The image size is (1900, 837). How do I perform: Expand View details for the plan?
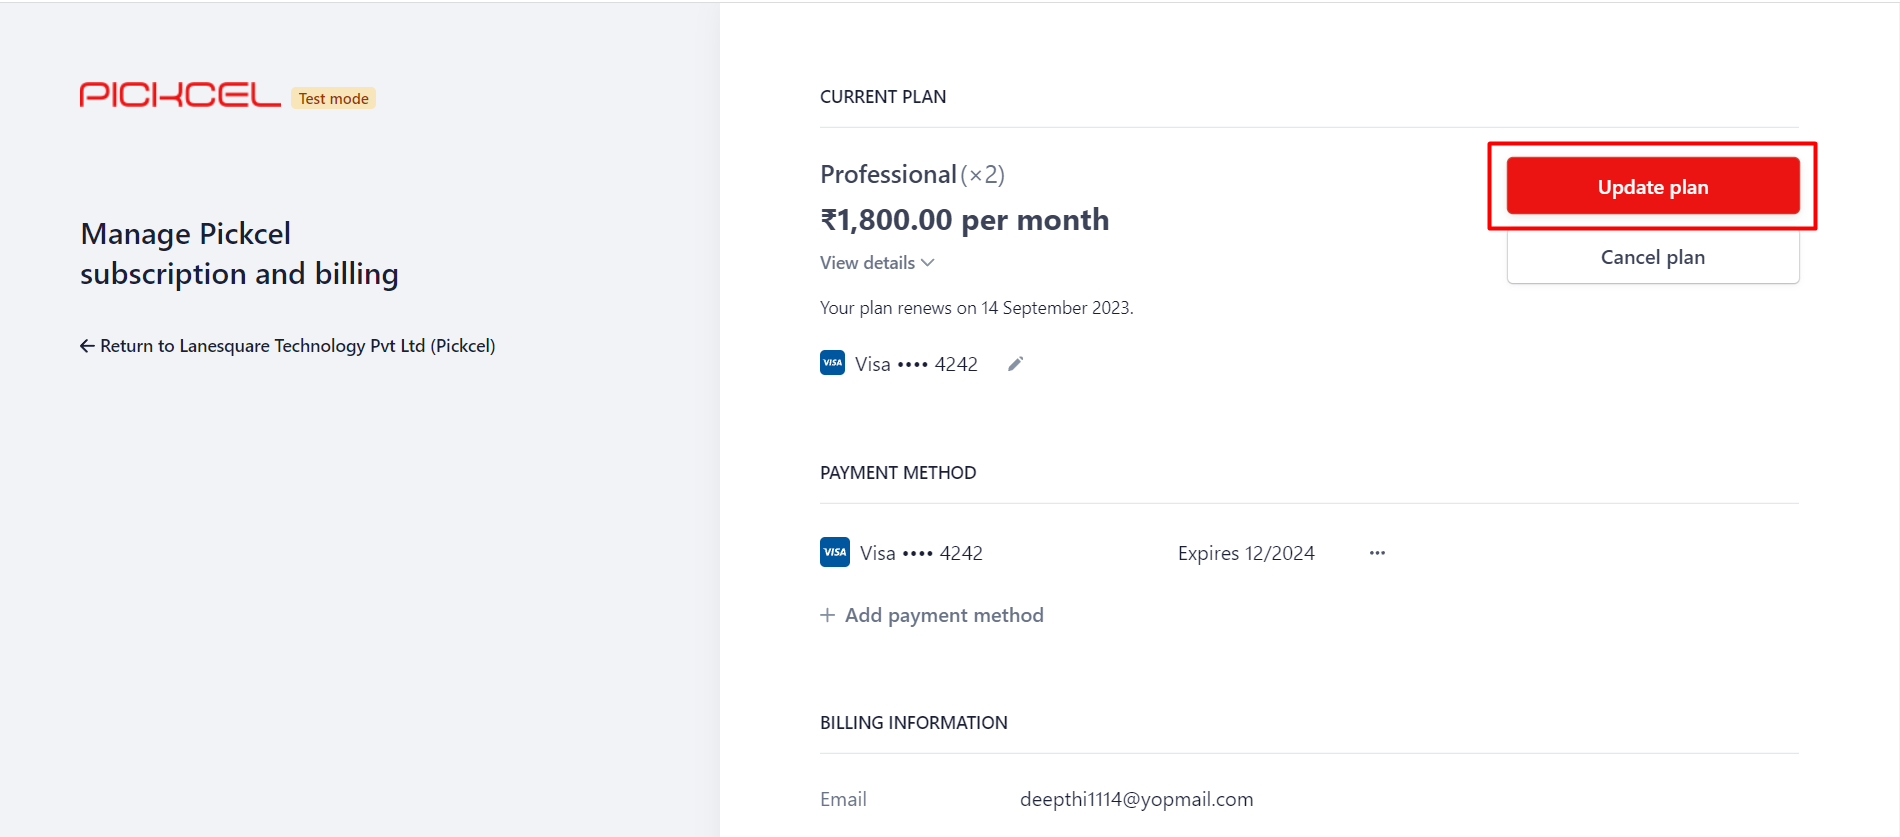(877, 263)
